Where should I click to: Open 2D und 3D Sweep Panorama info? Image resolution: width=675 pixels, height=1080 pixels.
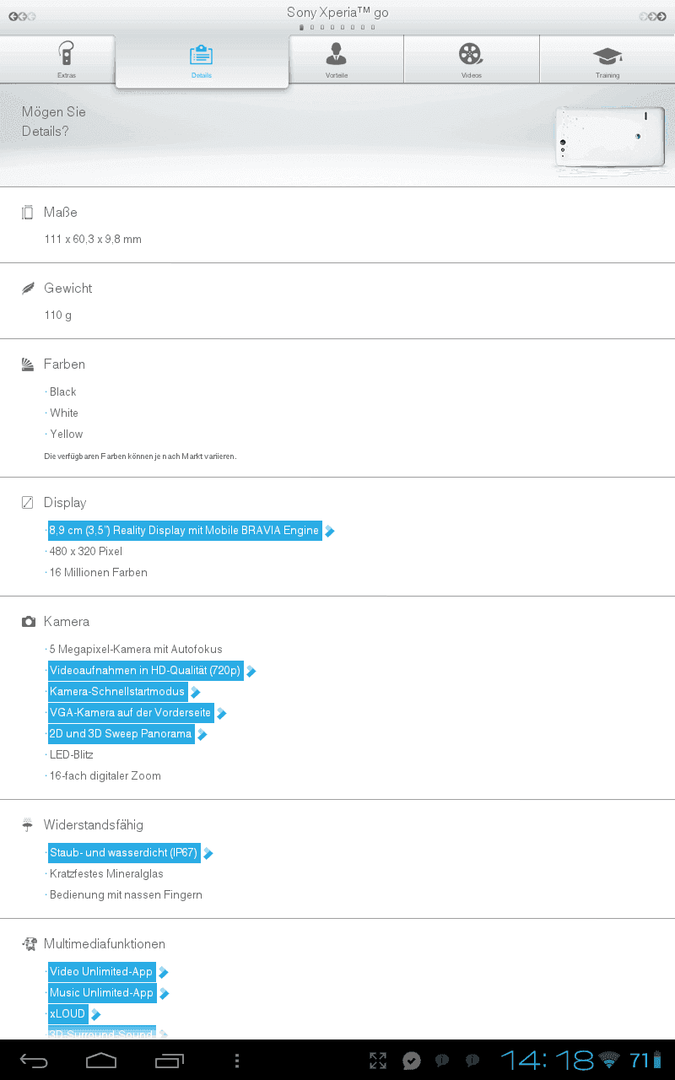(x=121, y=734)
